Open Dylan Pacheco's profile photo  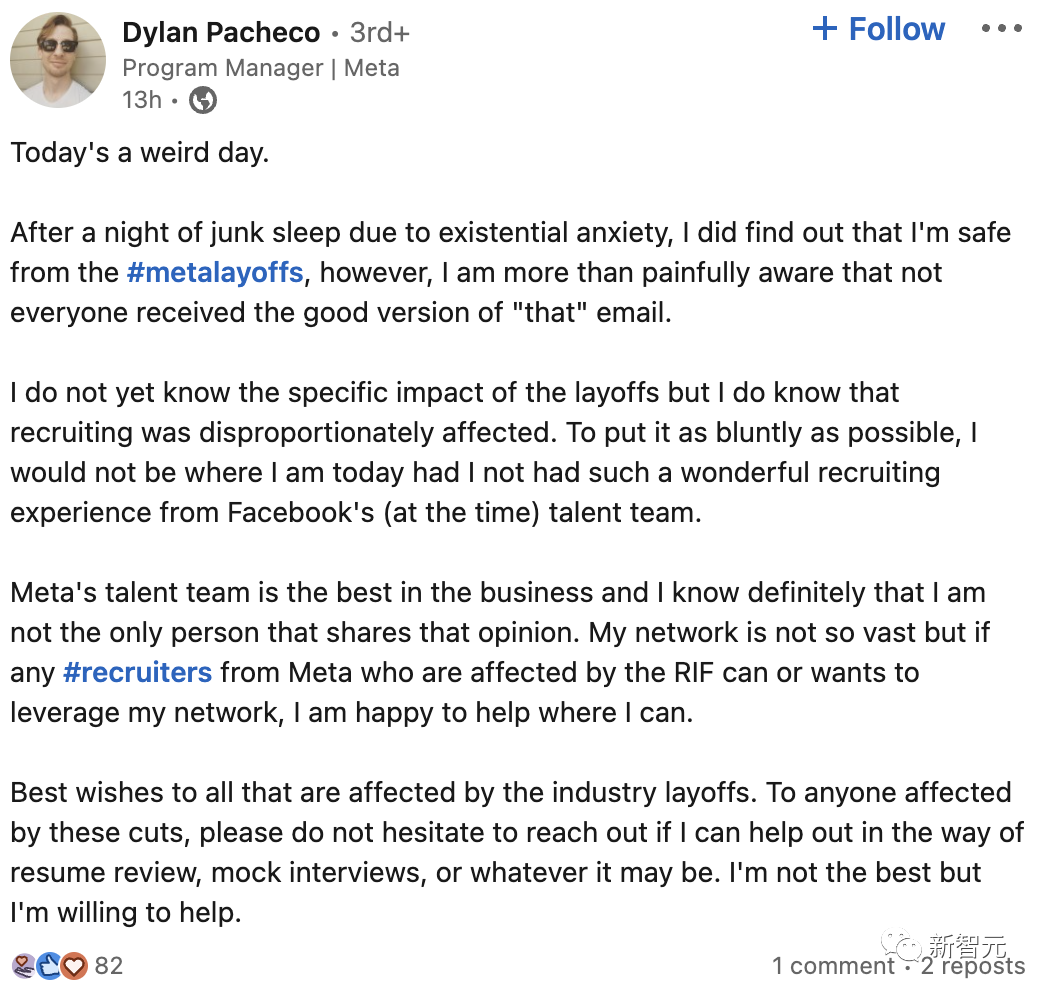tap(57, 60)
